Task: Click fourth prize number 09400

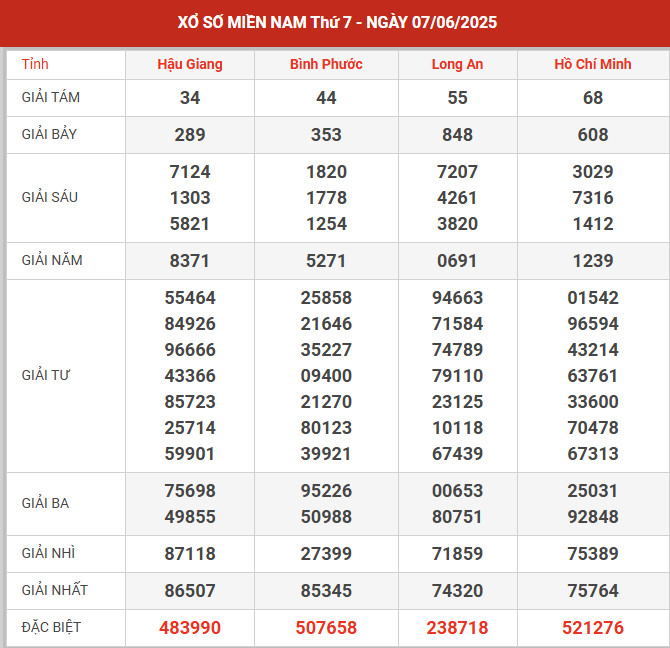Action: point(326,376)
